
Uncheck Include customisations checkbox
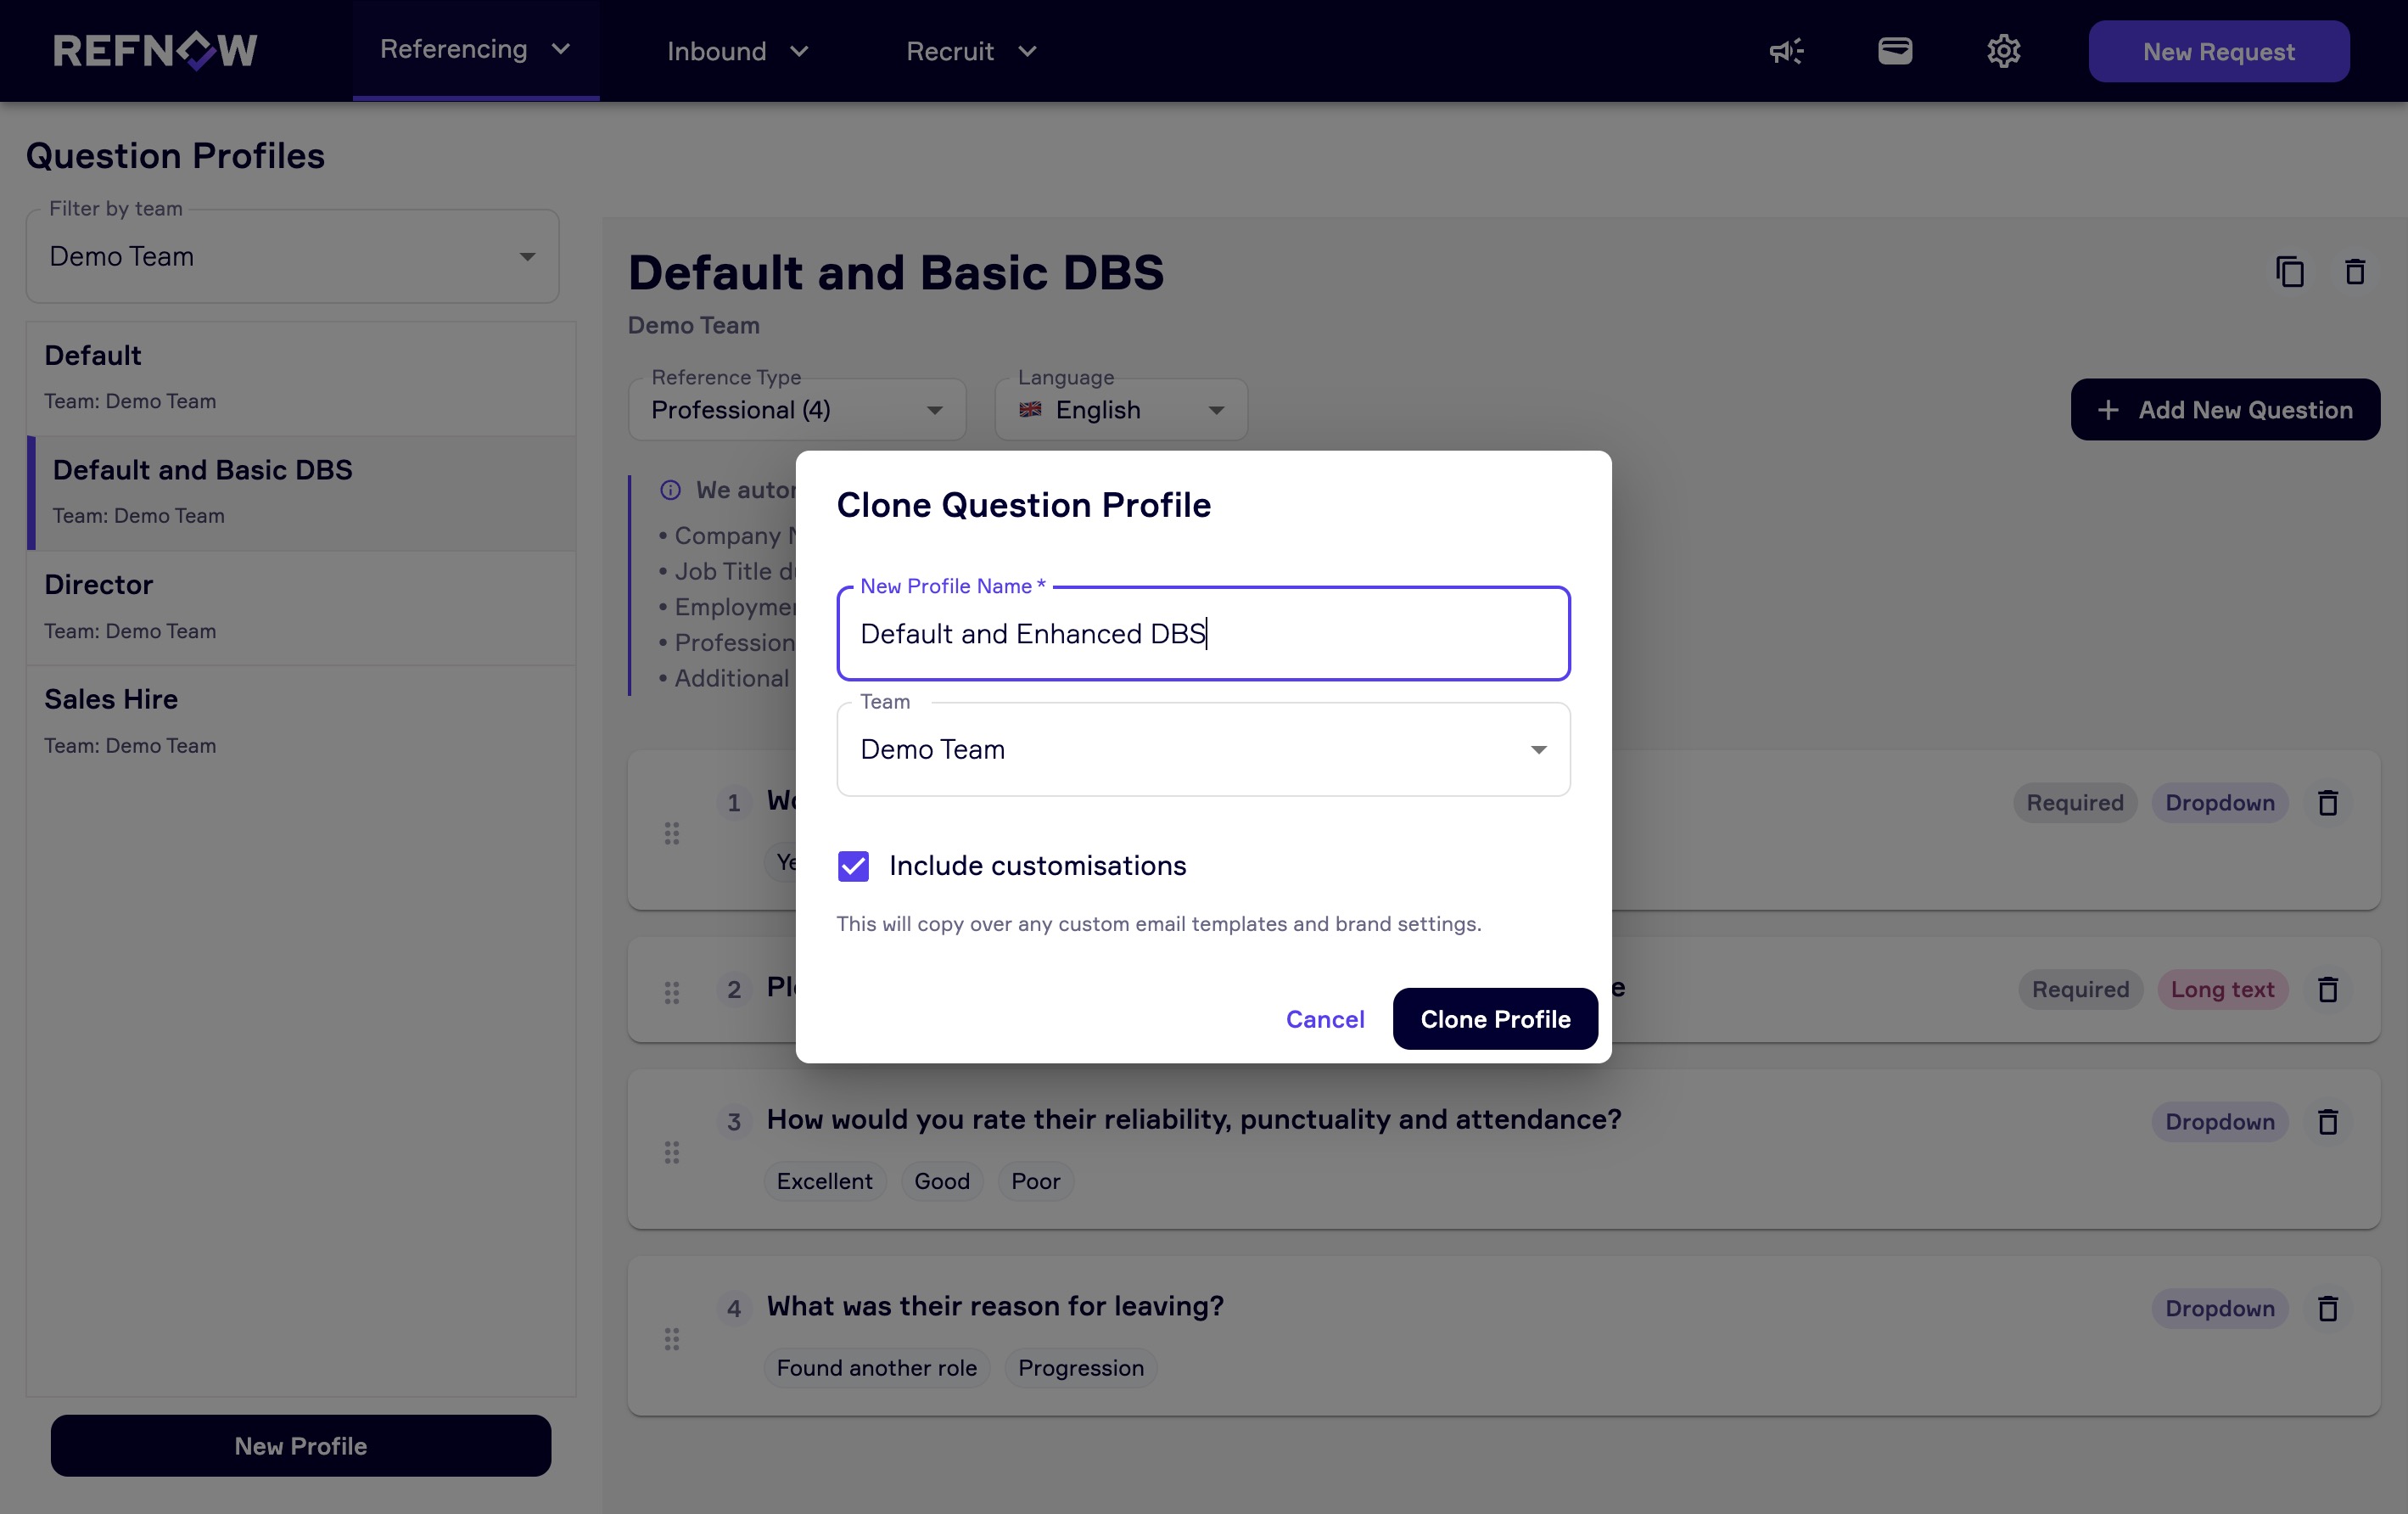[853, 866]
